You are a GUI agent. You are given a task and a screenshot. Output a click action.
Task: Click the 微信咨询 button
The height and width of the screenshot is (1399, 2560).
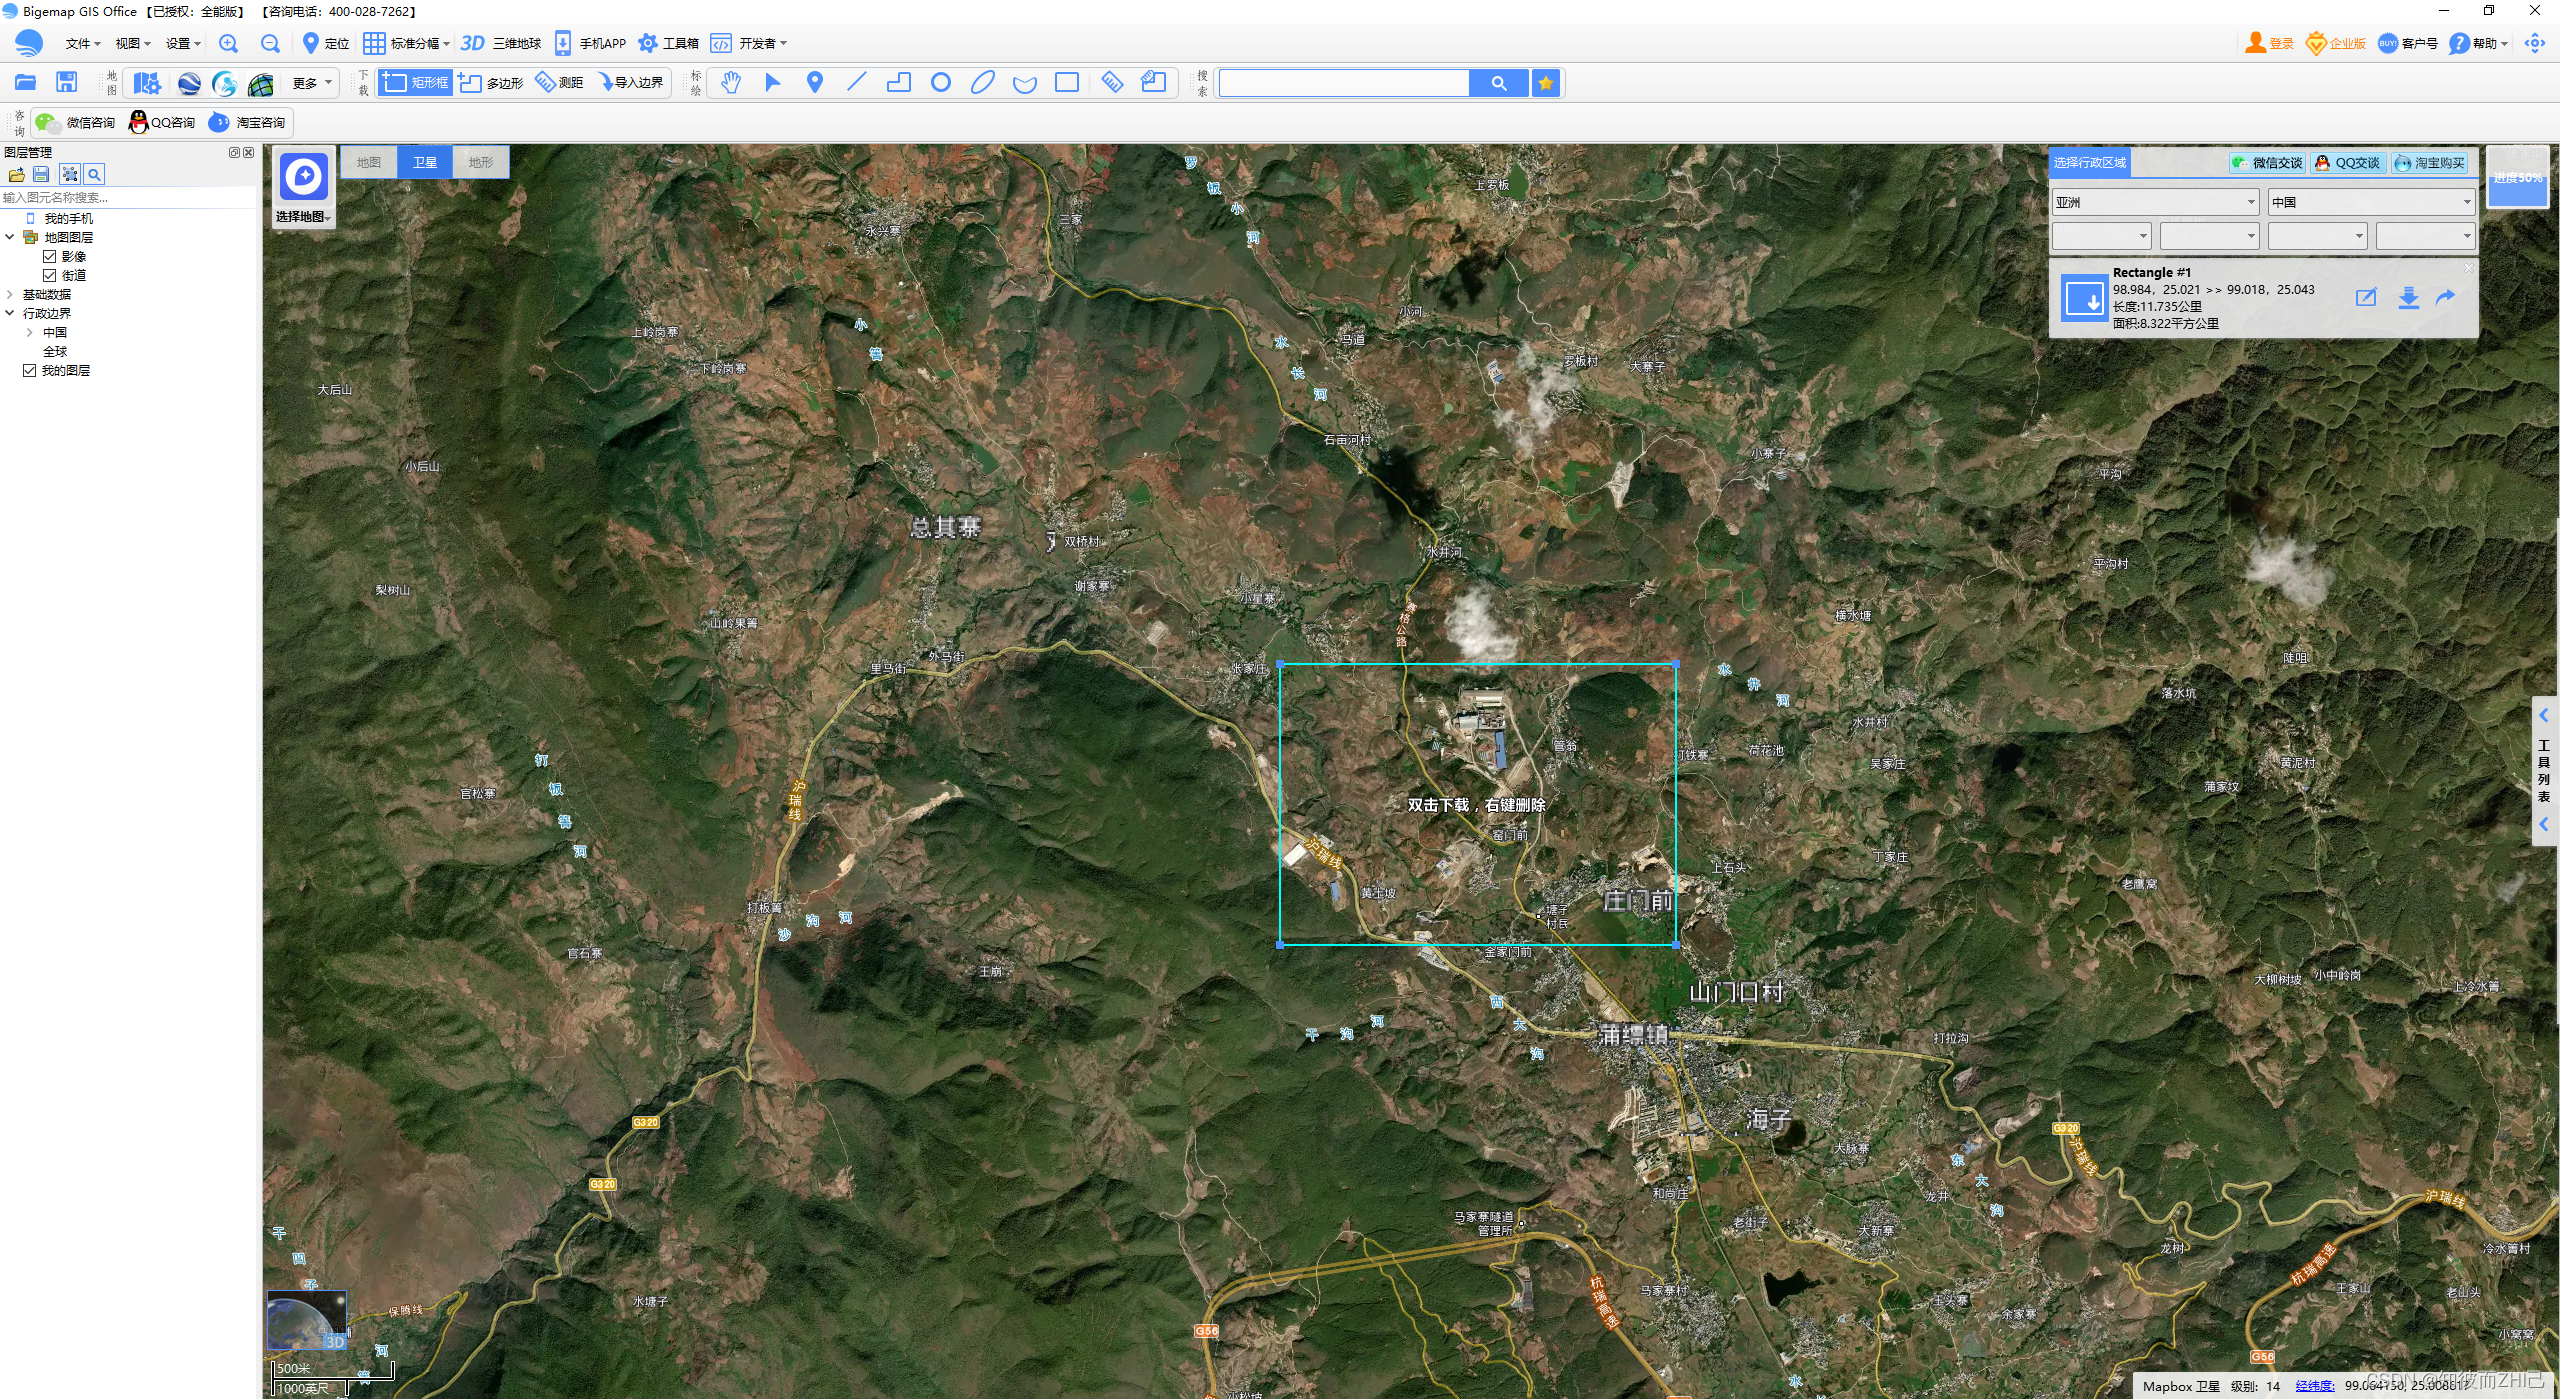[76, 123]
